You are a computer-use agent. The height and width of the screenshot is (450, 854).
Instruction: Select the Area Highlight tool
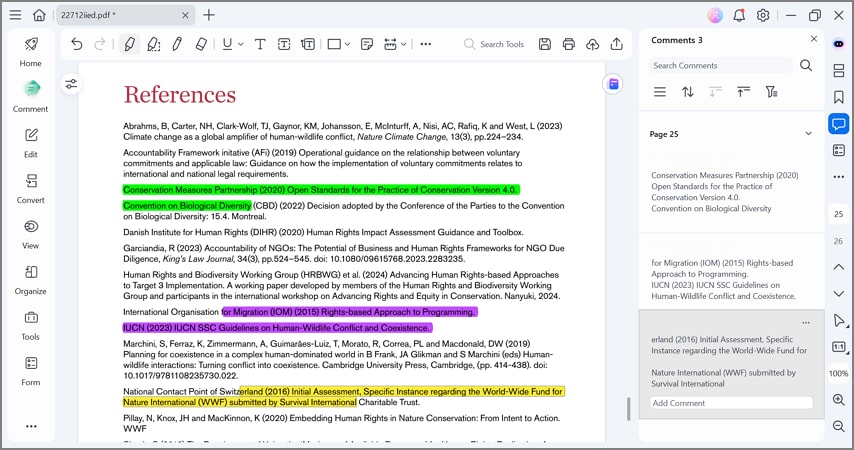(x=154, y=44)
